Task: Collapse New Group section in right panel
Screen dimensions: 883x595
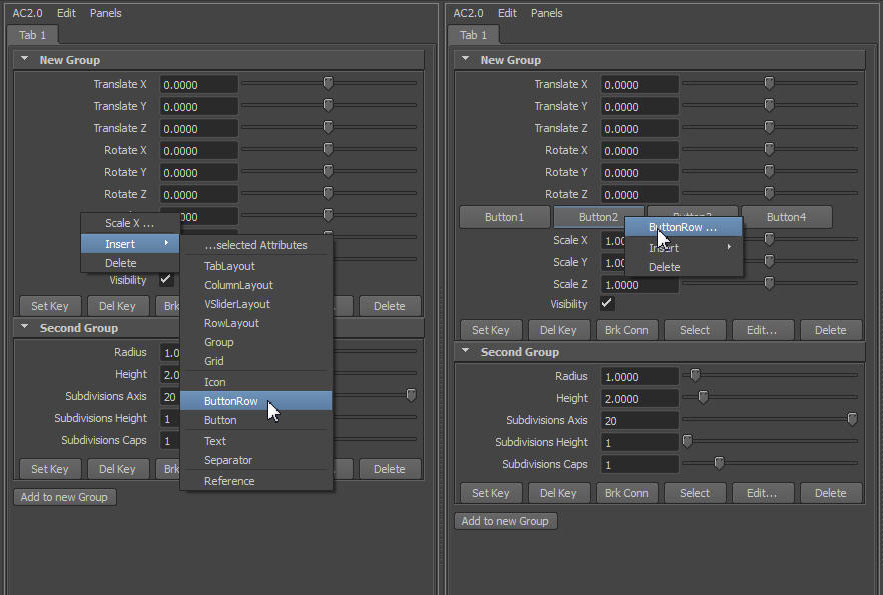Action: pyautogui.click(x=465, y=60)
